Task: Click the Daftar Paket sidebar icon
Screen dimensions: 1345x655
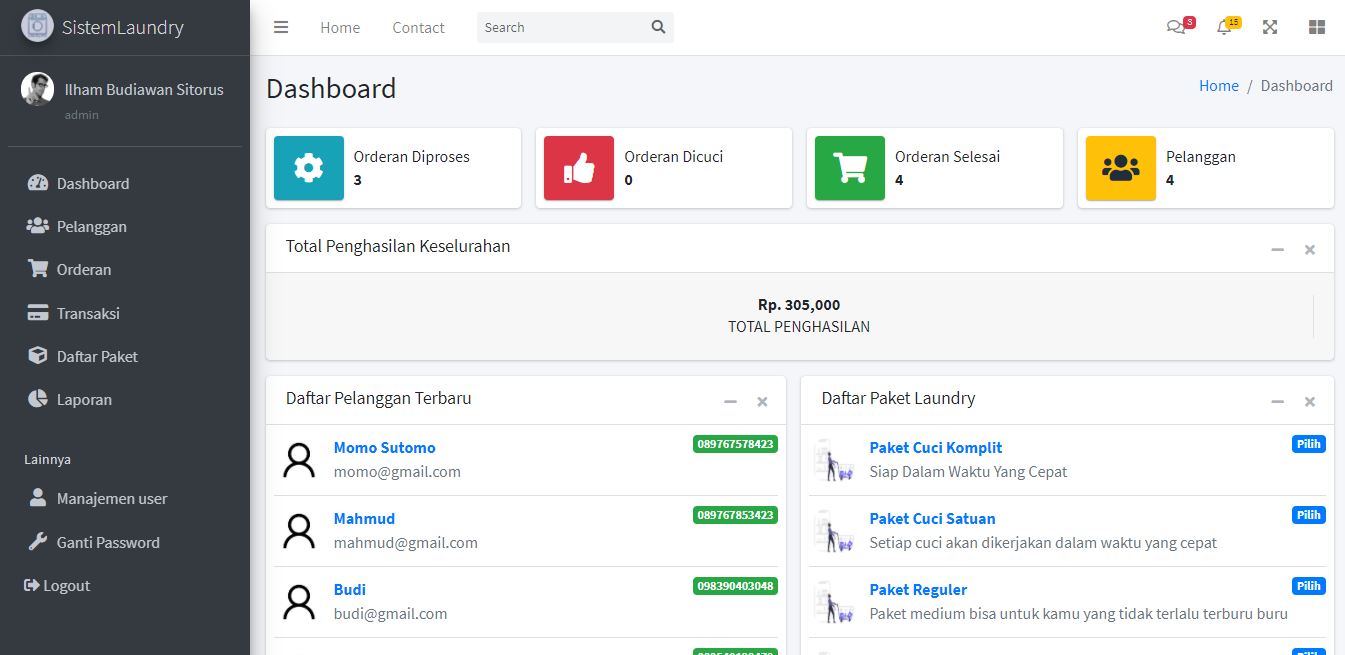Action: coord(38,355)
